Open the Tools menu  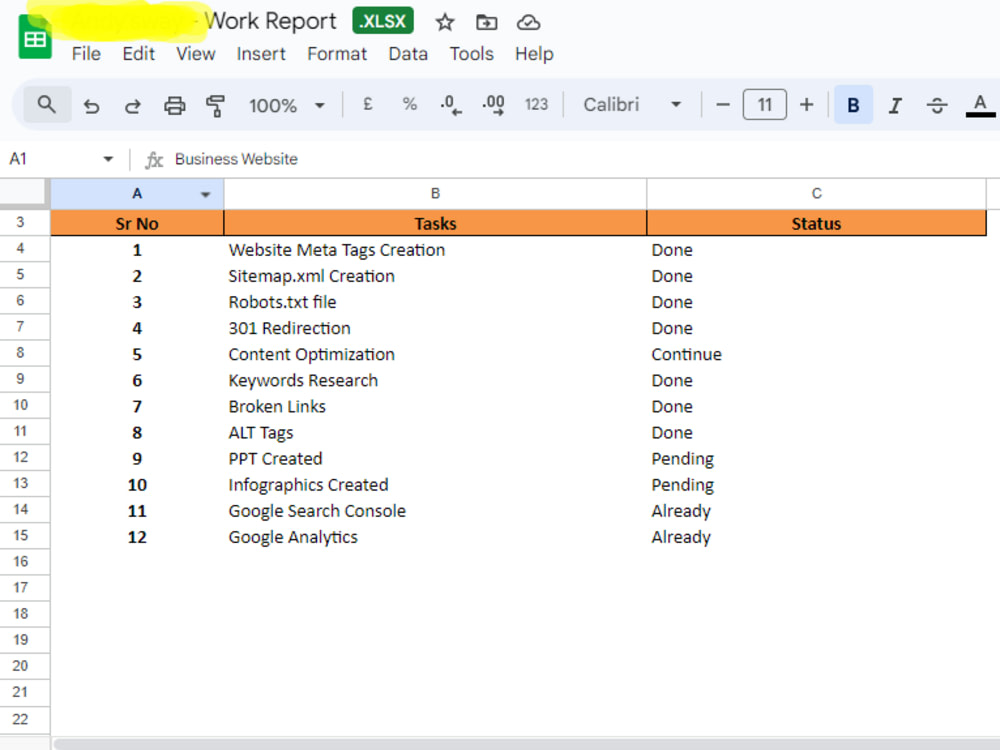(x=471, y=54)
